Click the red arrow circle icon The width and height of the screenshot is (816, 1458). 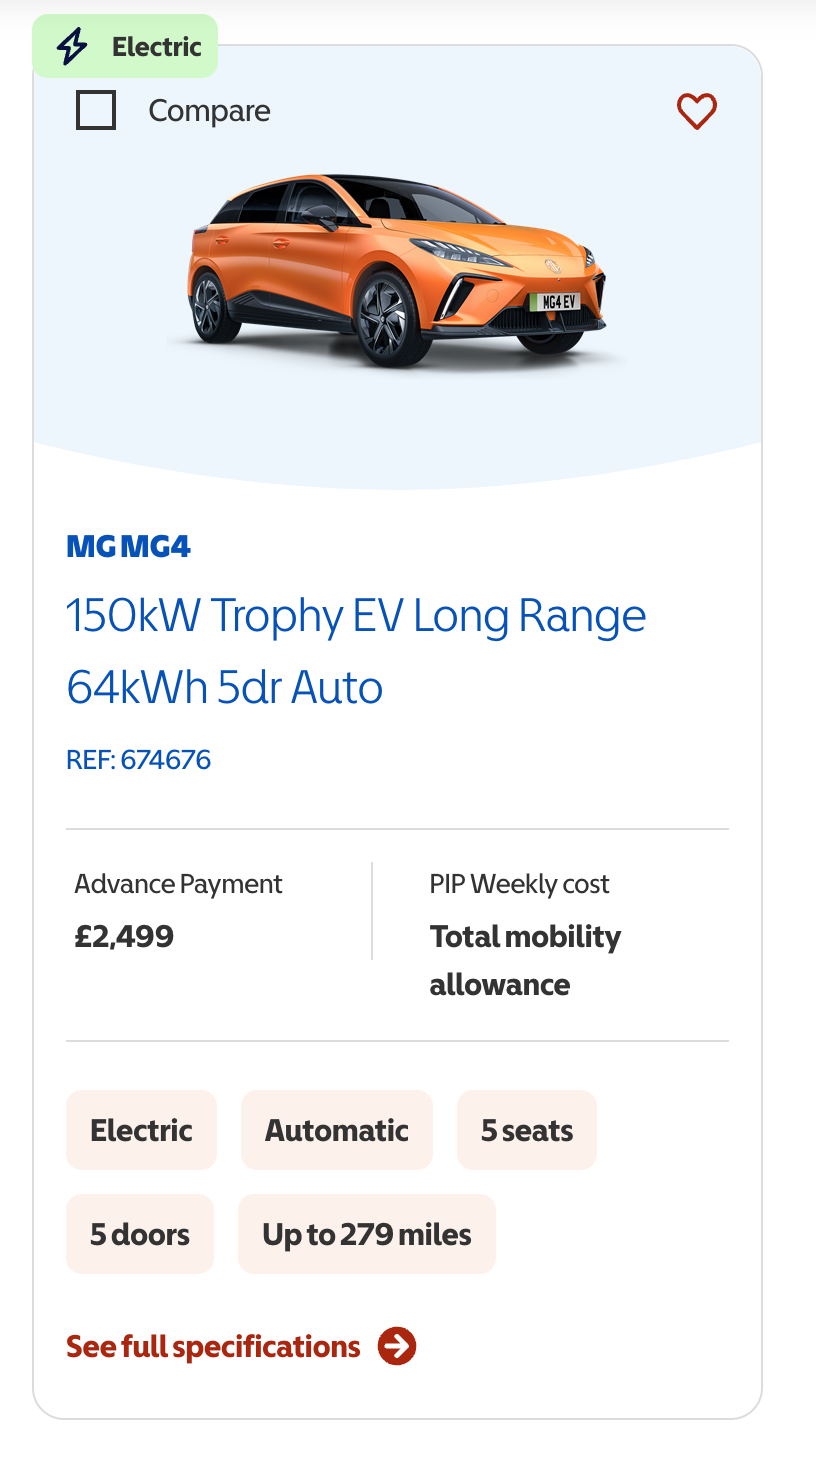point(397,1346)
